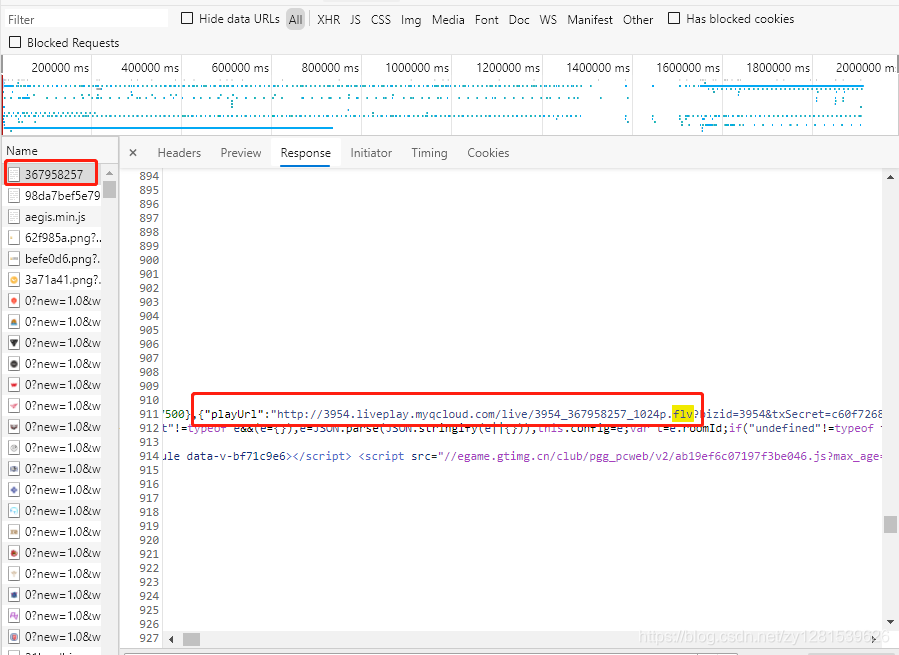Click the response horizontal scrollbar thumb

[191, 639]
